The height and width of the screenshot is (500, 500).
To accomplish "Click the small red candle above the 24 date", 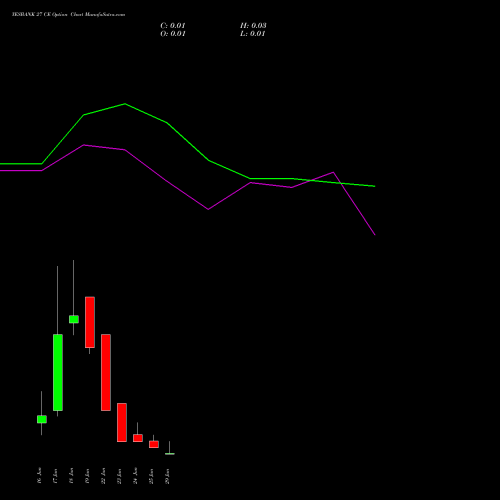I will 138,438.
